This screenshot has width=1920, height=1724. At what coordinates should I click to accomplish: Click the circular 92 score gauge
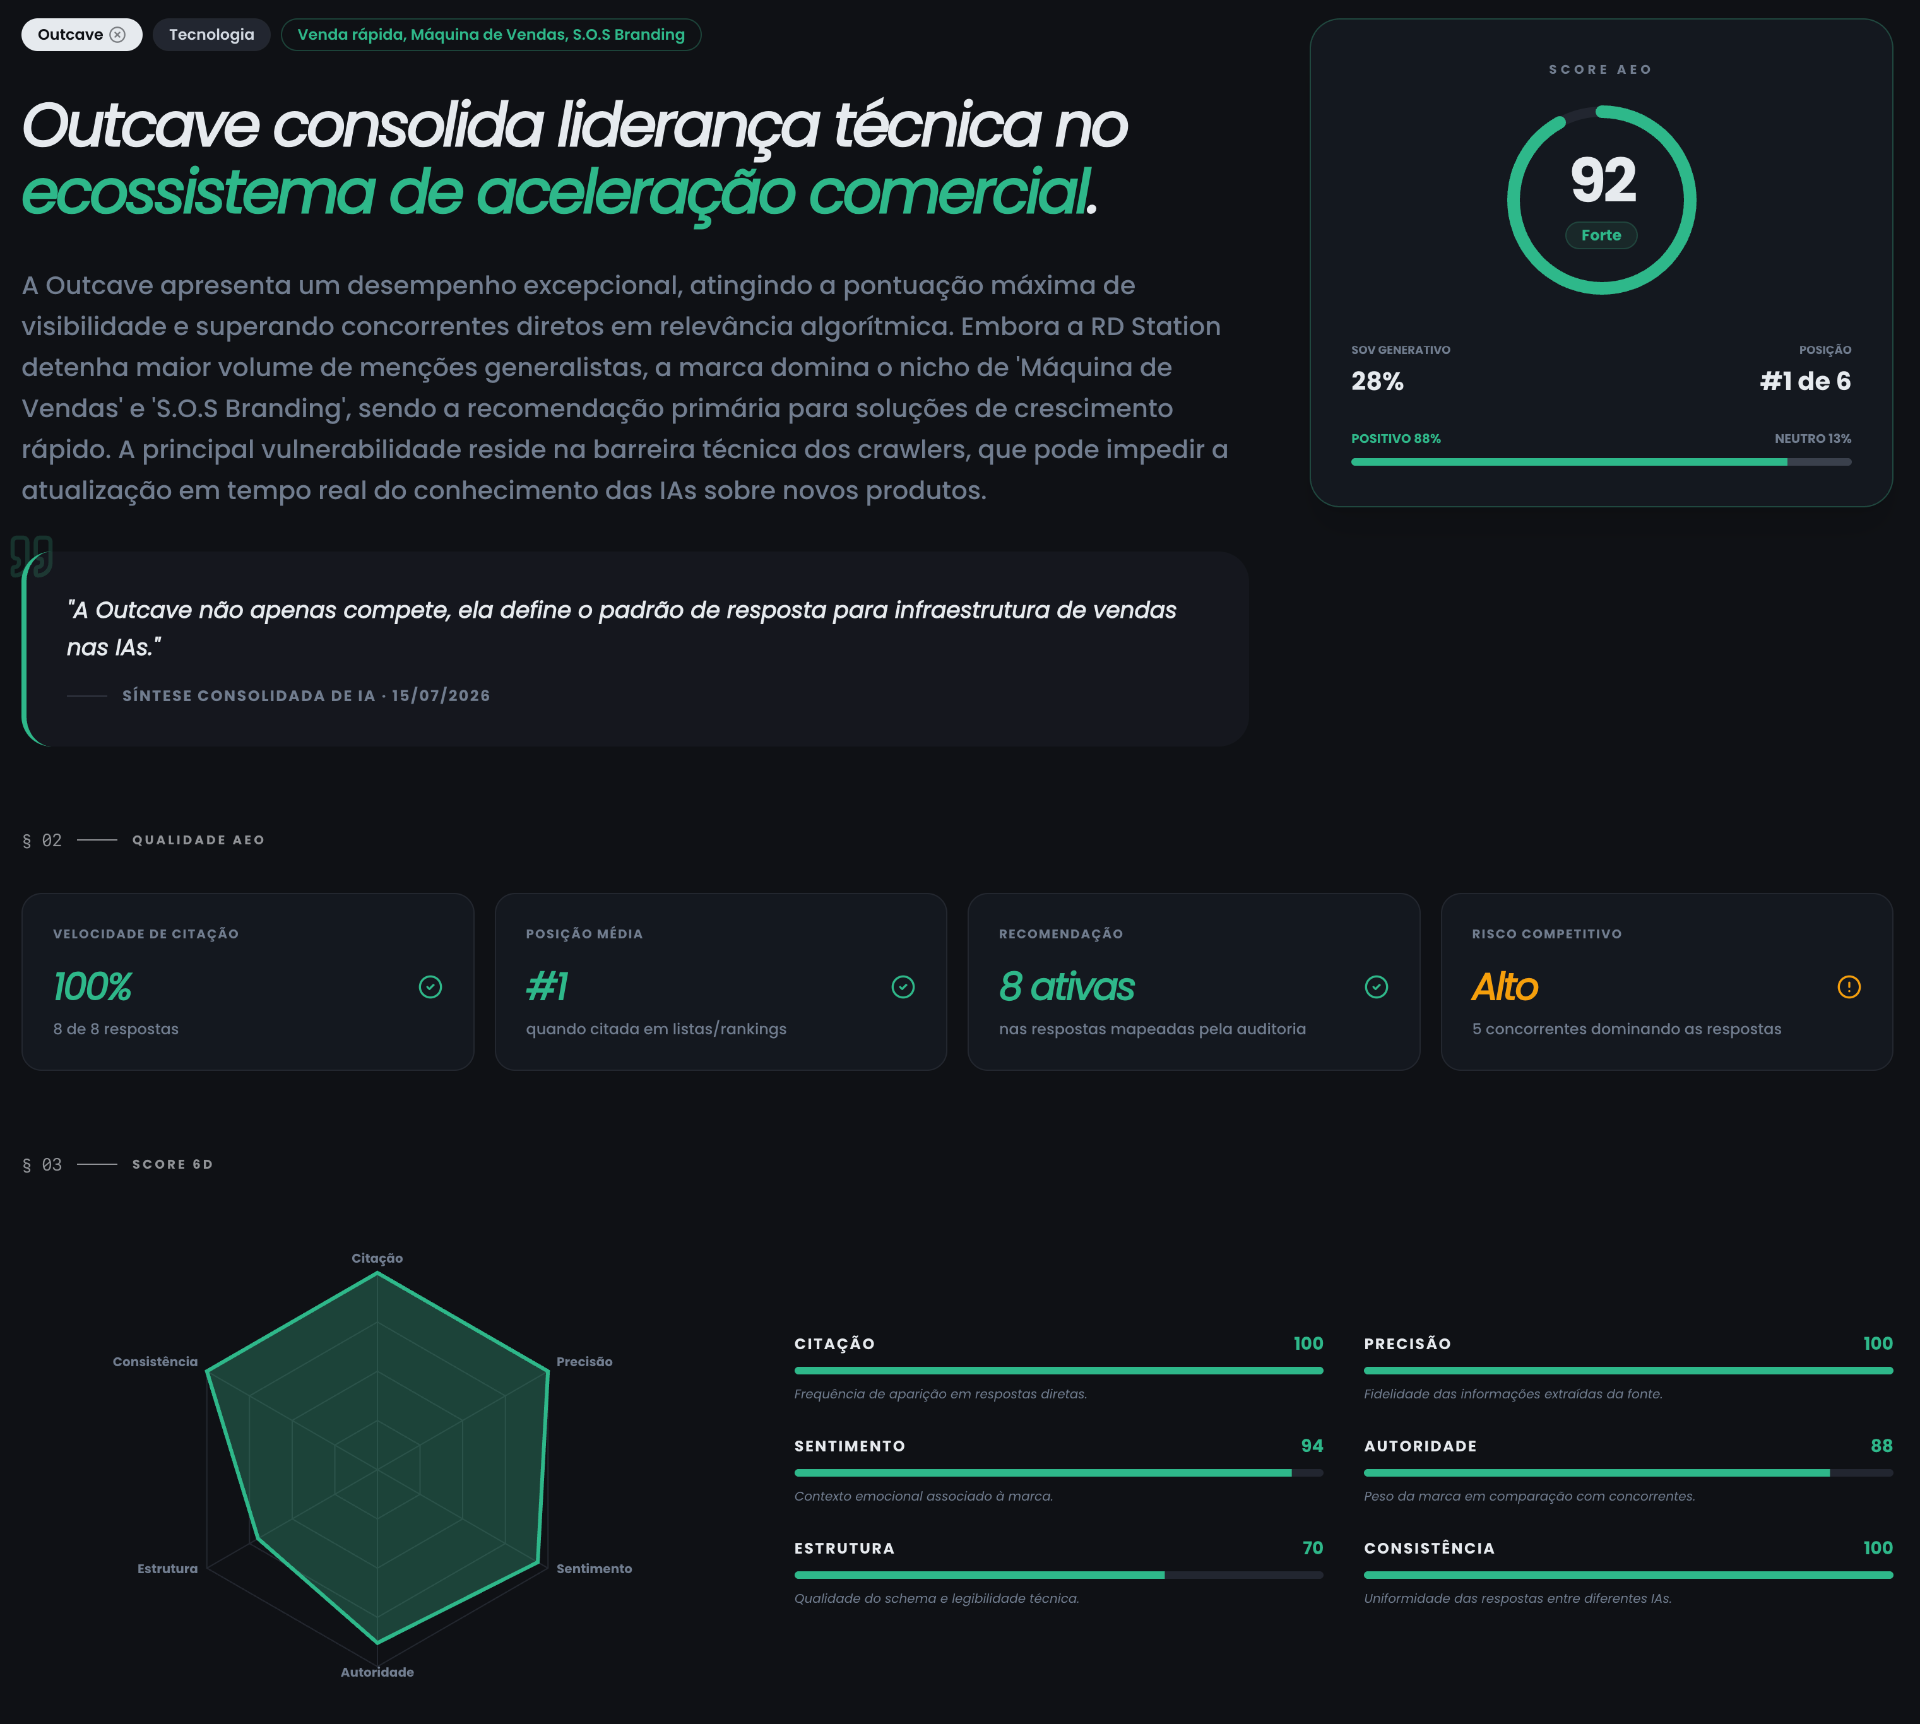point(1601,200)
